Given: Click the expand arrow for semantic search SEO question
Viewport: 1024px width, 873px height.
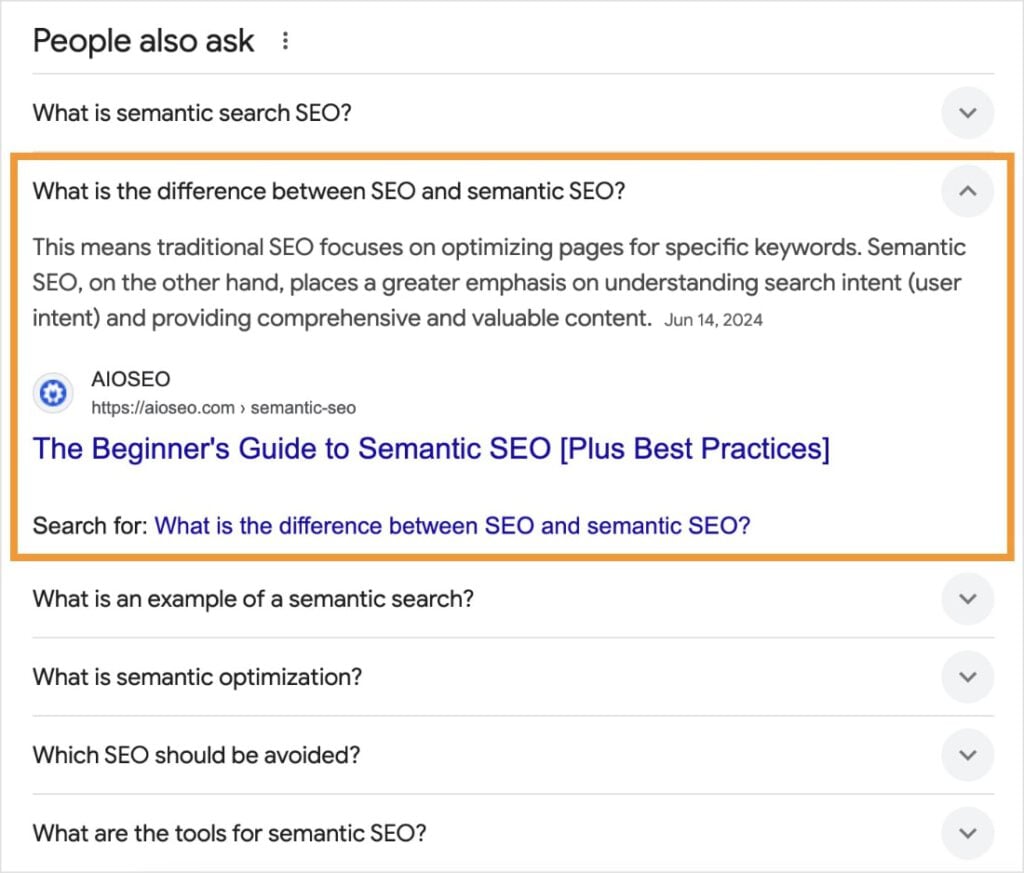Looking at the screenshot, I should pyautogui.click(x=967, y=113).
